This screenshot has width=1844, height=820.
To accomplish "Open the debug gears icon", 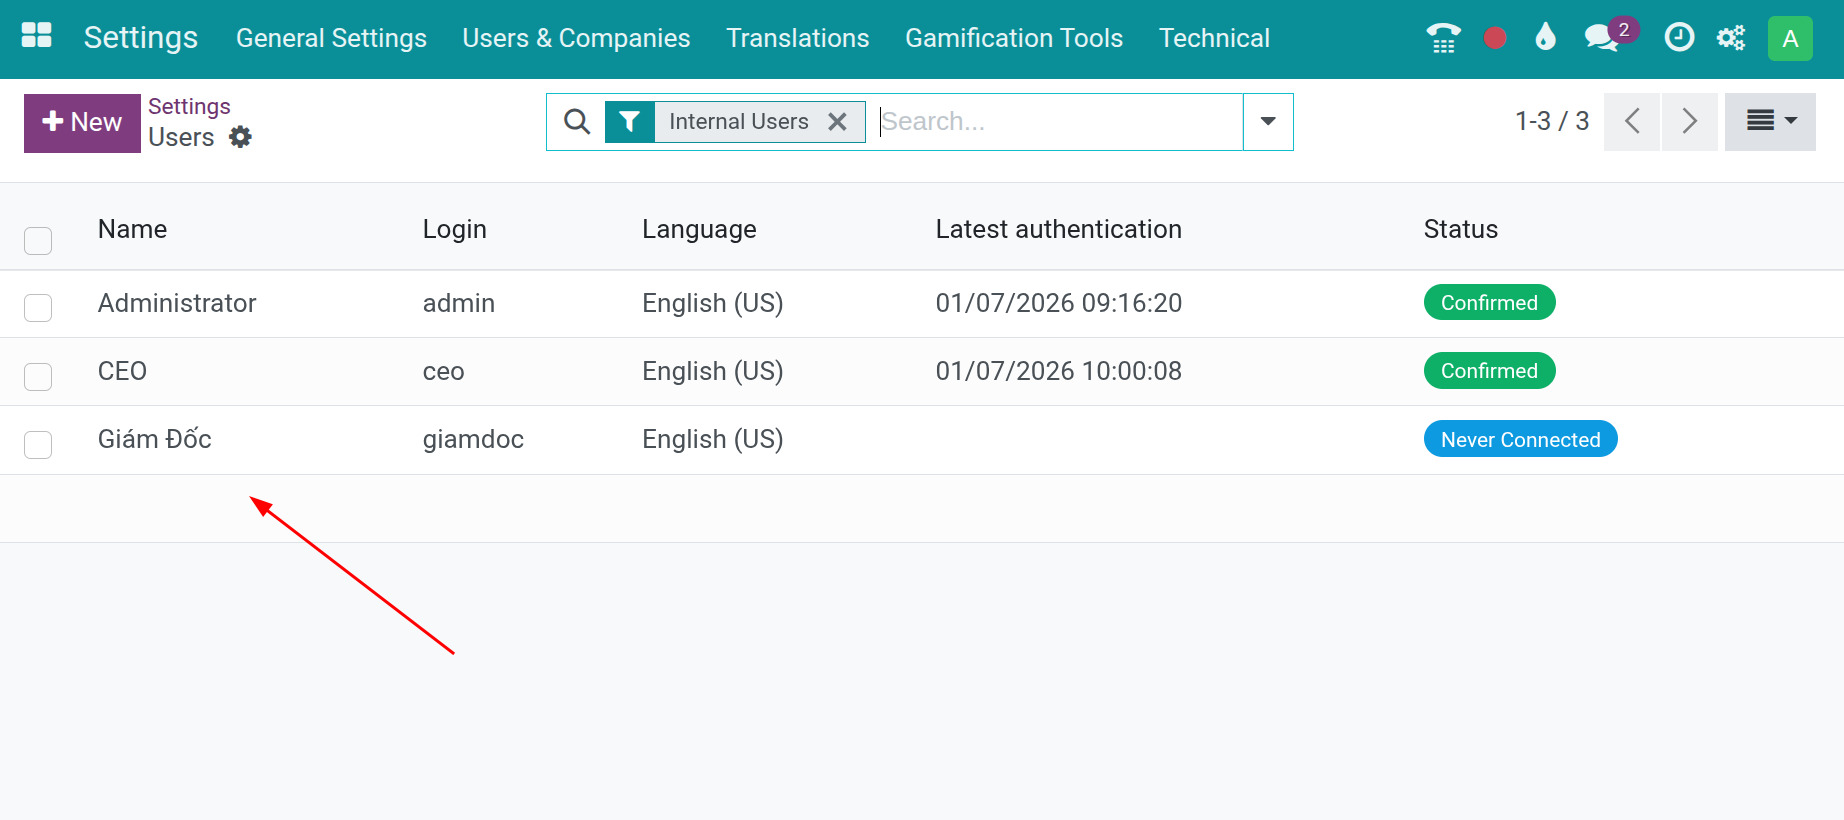I will (x=1731, y=38).
